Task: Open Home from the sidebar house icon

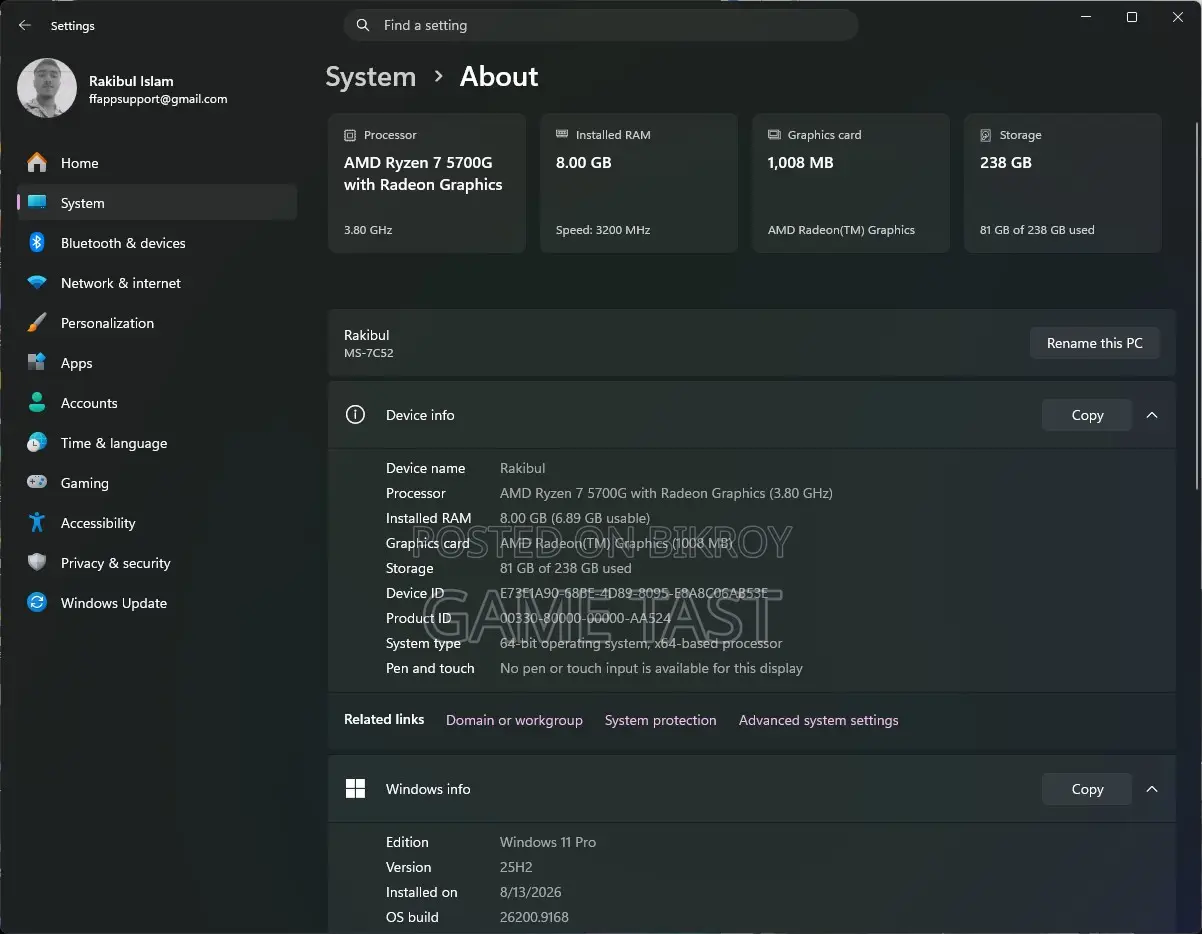Action: pyautogui.click(x=37, y=163)
